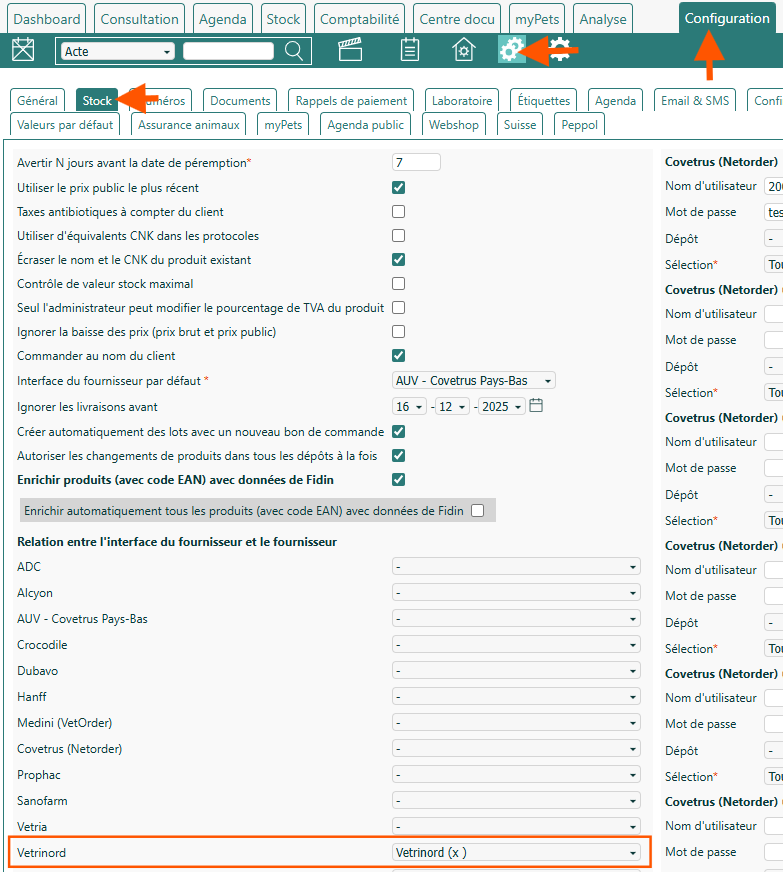Select the Stock settings sub-tab

[97, 101]
